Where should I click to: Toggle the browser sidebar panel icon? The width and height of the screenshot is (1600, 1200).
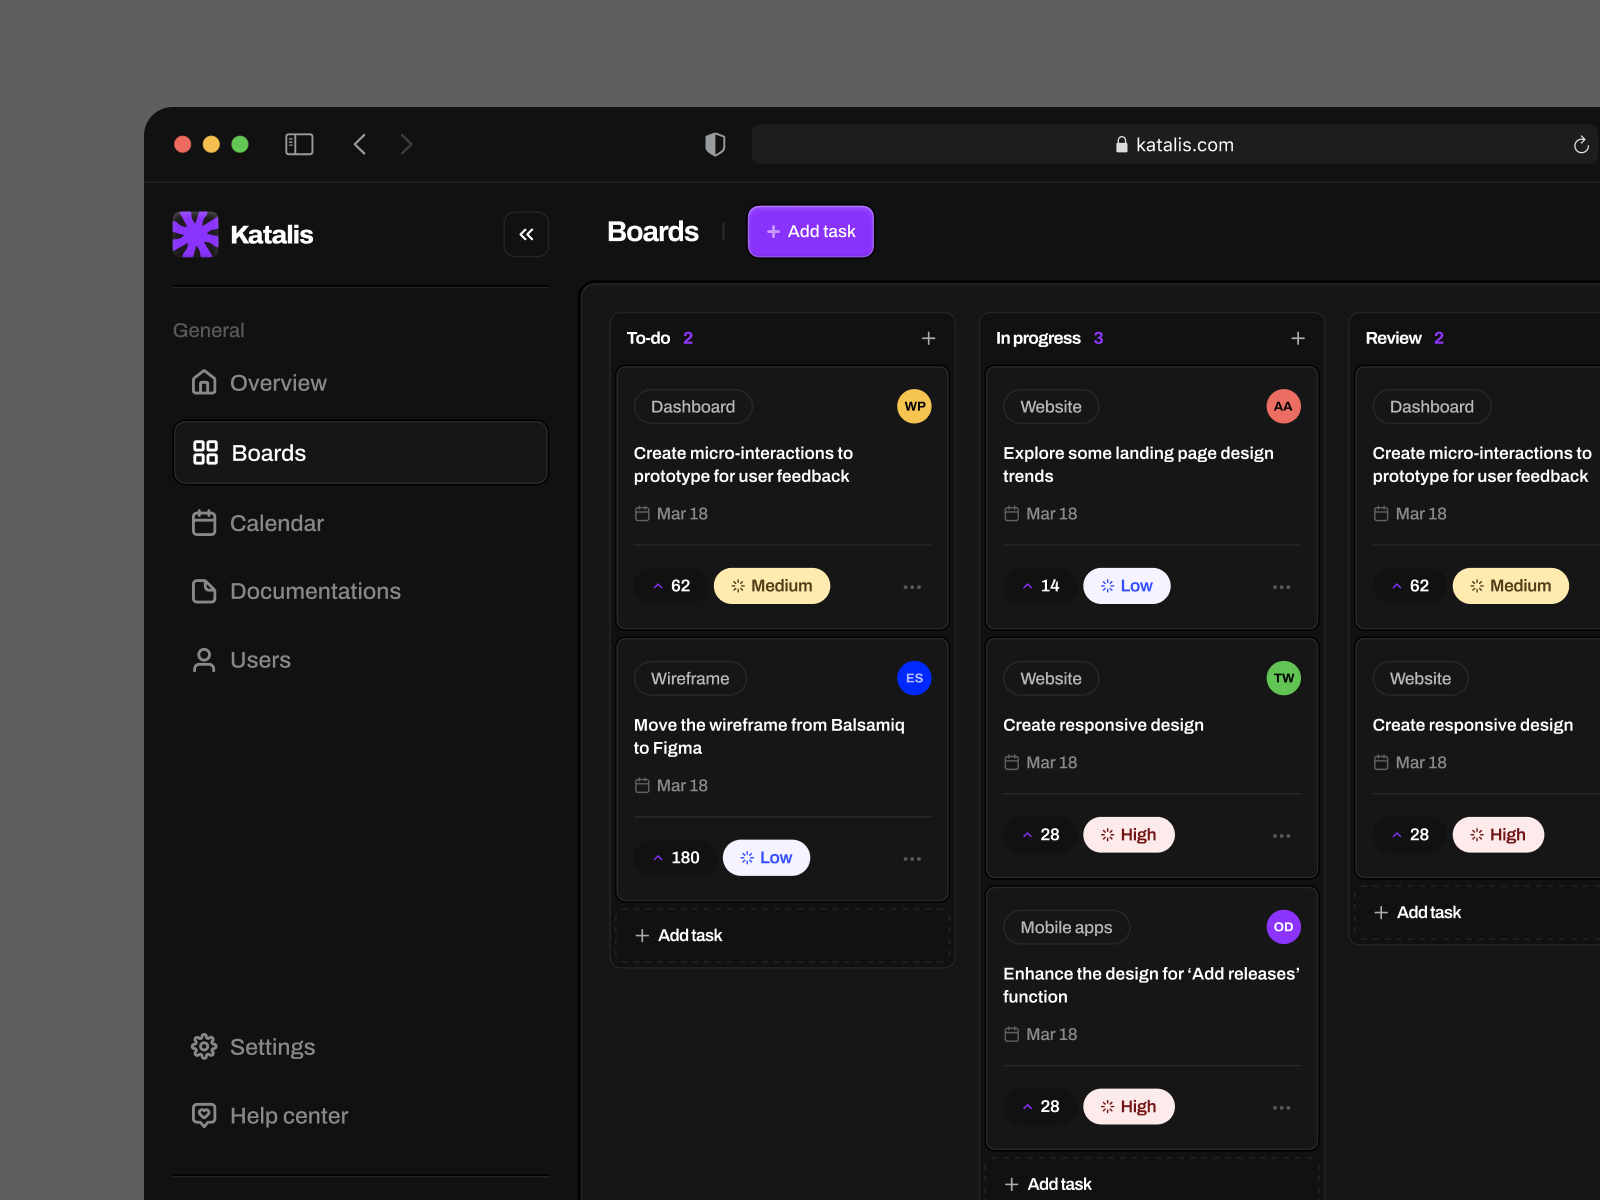pyautogui.click(x=299, y=144)
